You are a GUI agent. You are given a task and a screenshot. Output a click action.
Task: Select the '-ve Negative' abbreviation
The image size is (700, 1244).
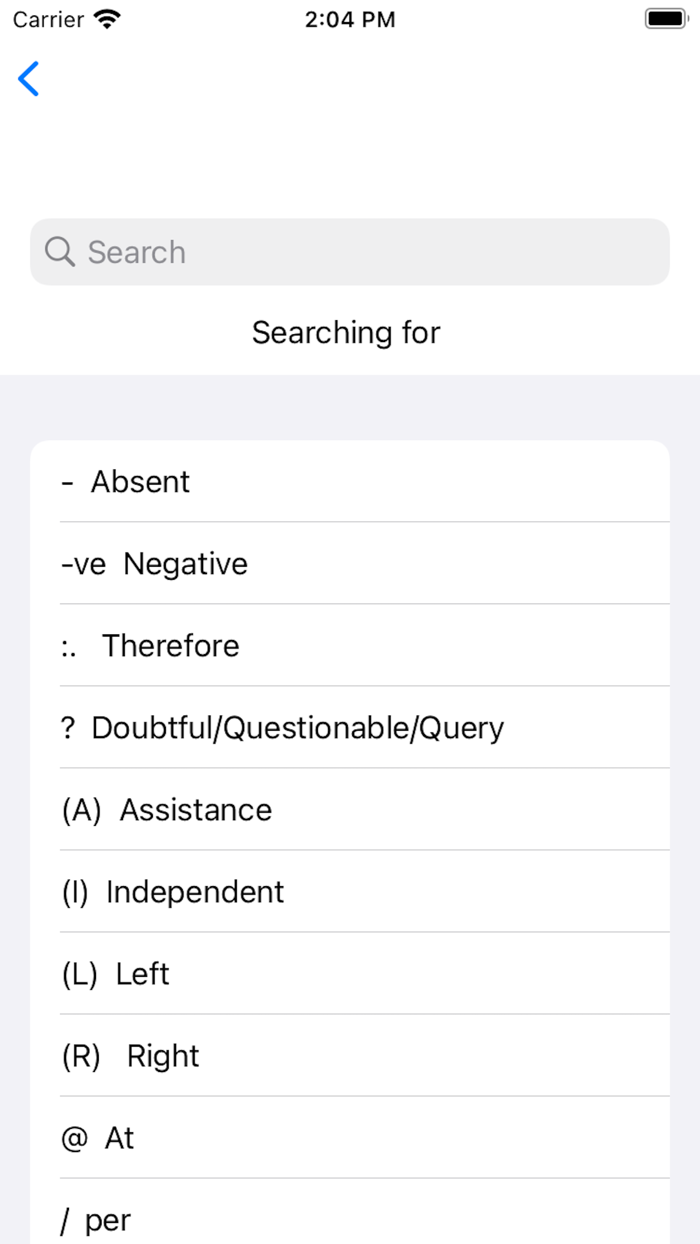(x=350, y=563)
